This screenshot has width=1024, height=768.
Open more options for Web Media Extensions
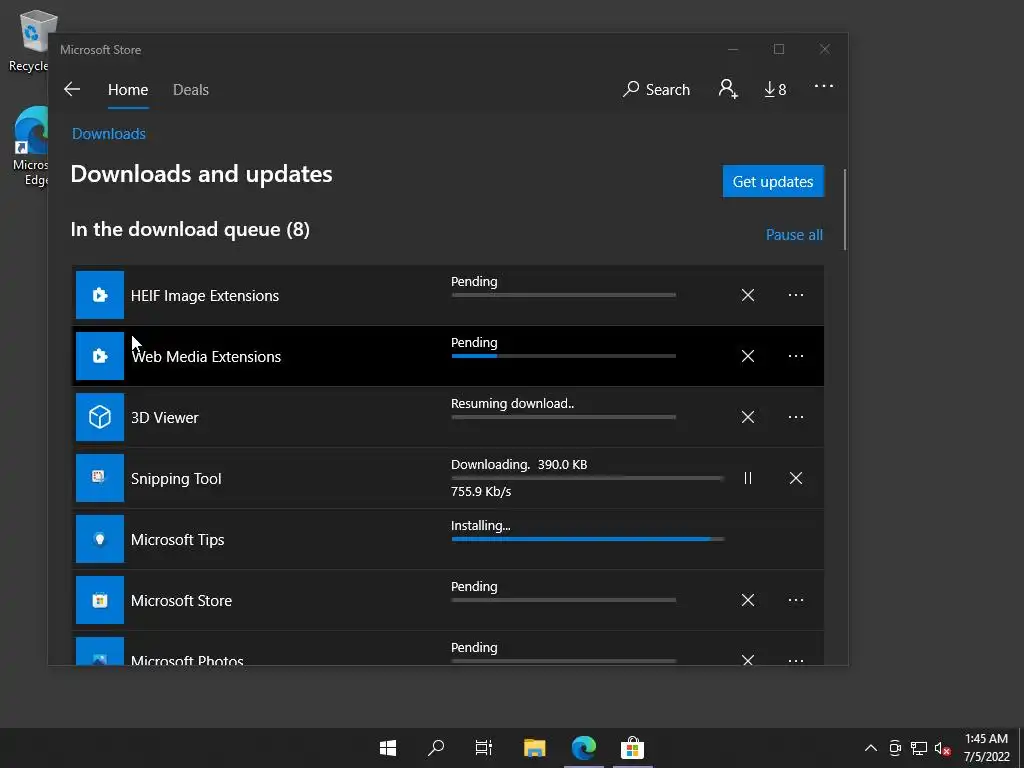pyautogui.click(x=795, y=356)
